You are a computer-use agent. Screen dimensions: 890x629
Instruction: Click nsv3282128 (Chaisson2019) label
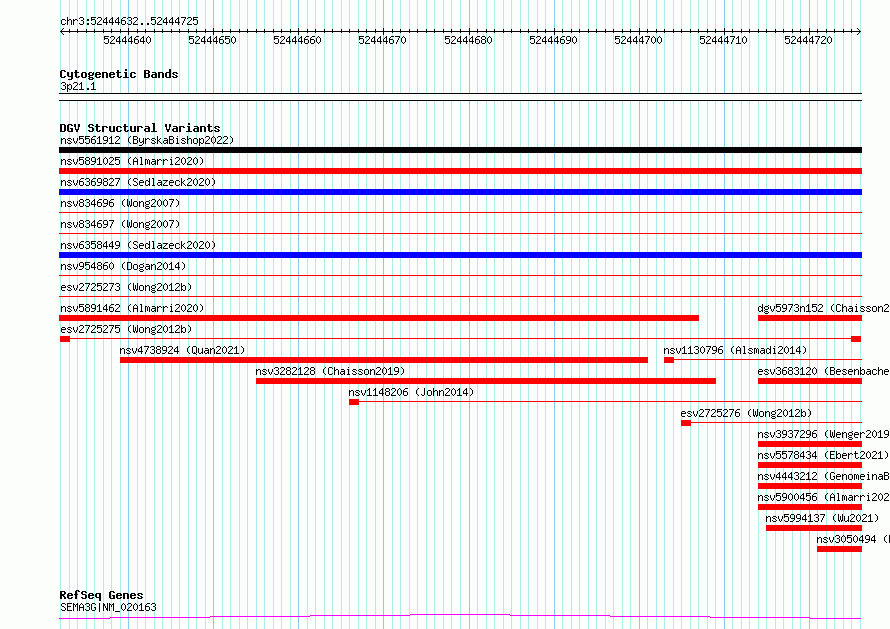click(330, 371)
